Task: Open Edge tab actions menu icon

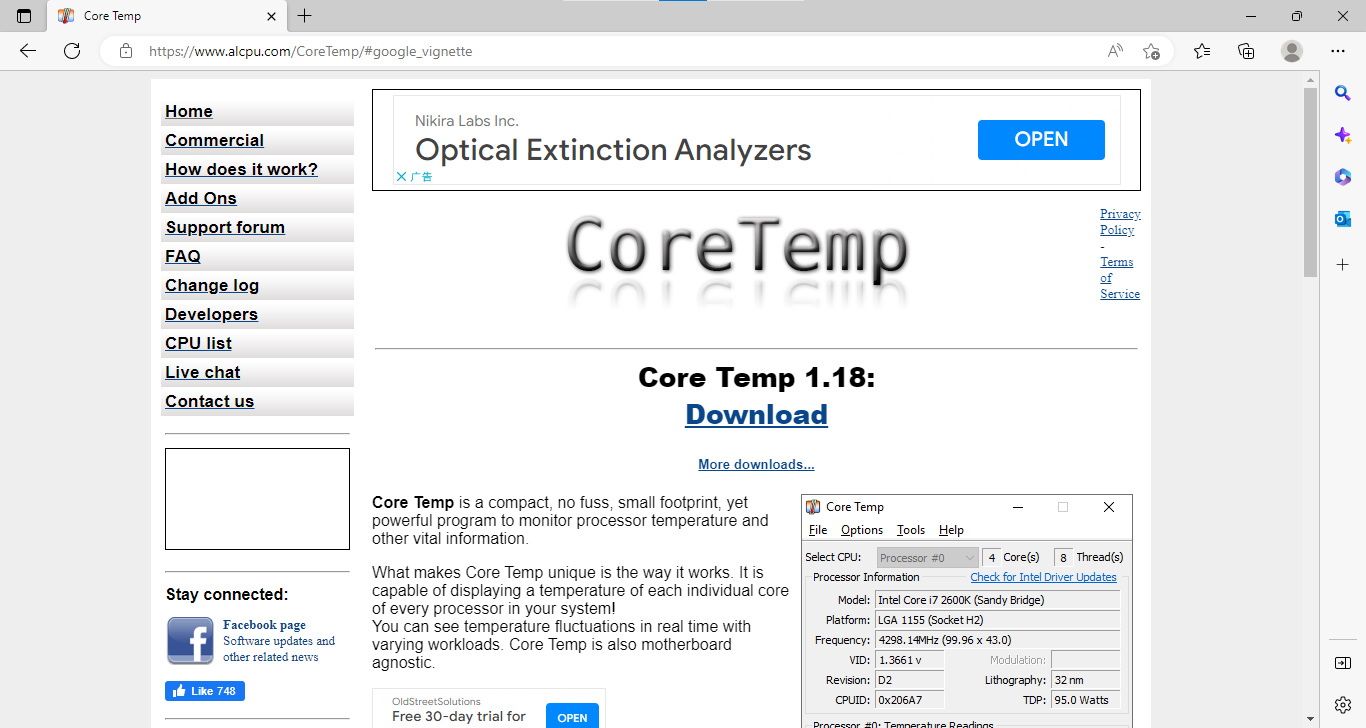Action: click(24, 16)
